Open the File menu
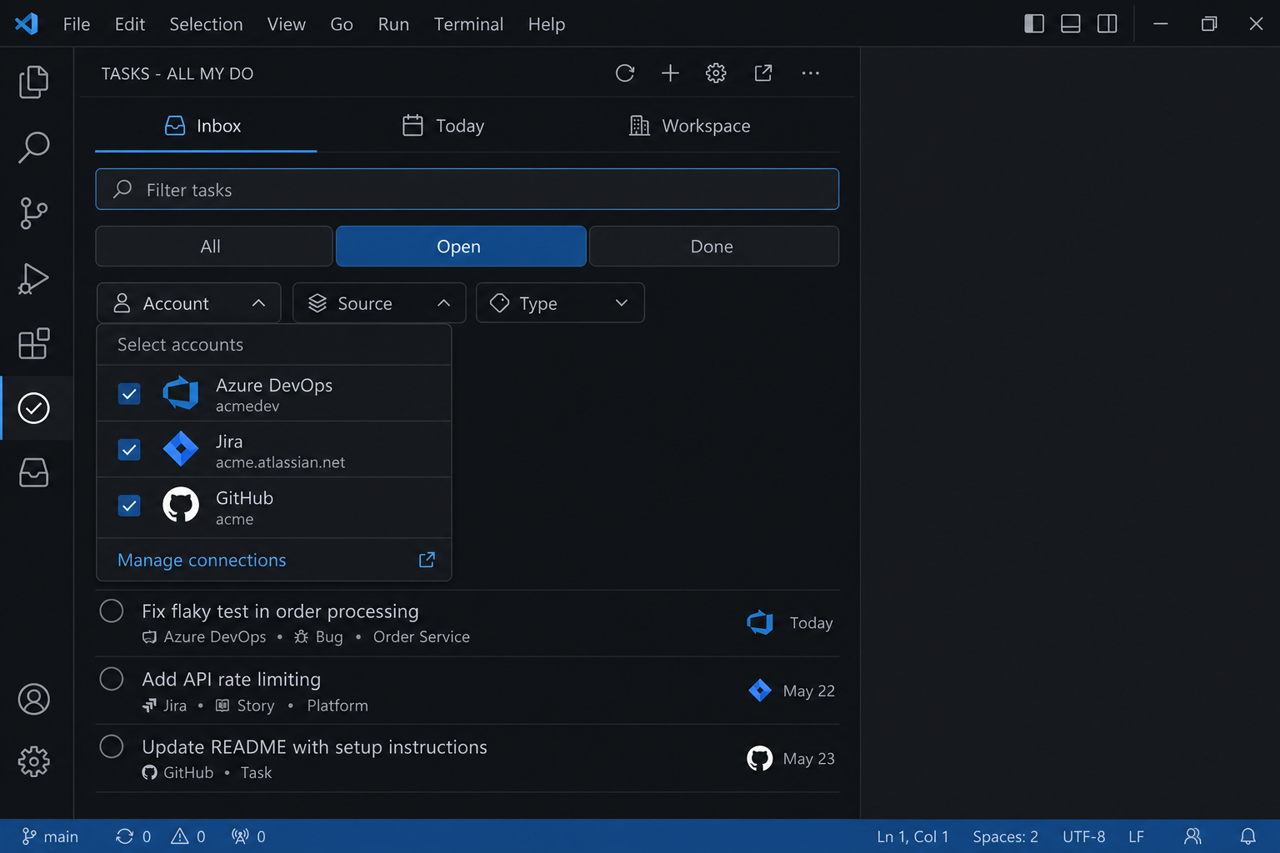Image resolution: width=1280 pixels, height=853 pixels. [x=77, y=24]
